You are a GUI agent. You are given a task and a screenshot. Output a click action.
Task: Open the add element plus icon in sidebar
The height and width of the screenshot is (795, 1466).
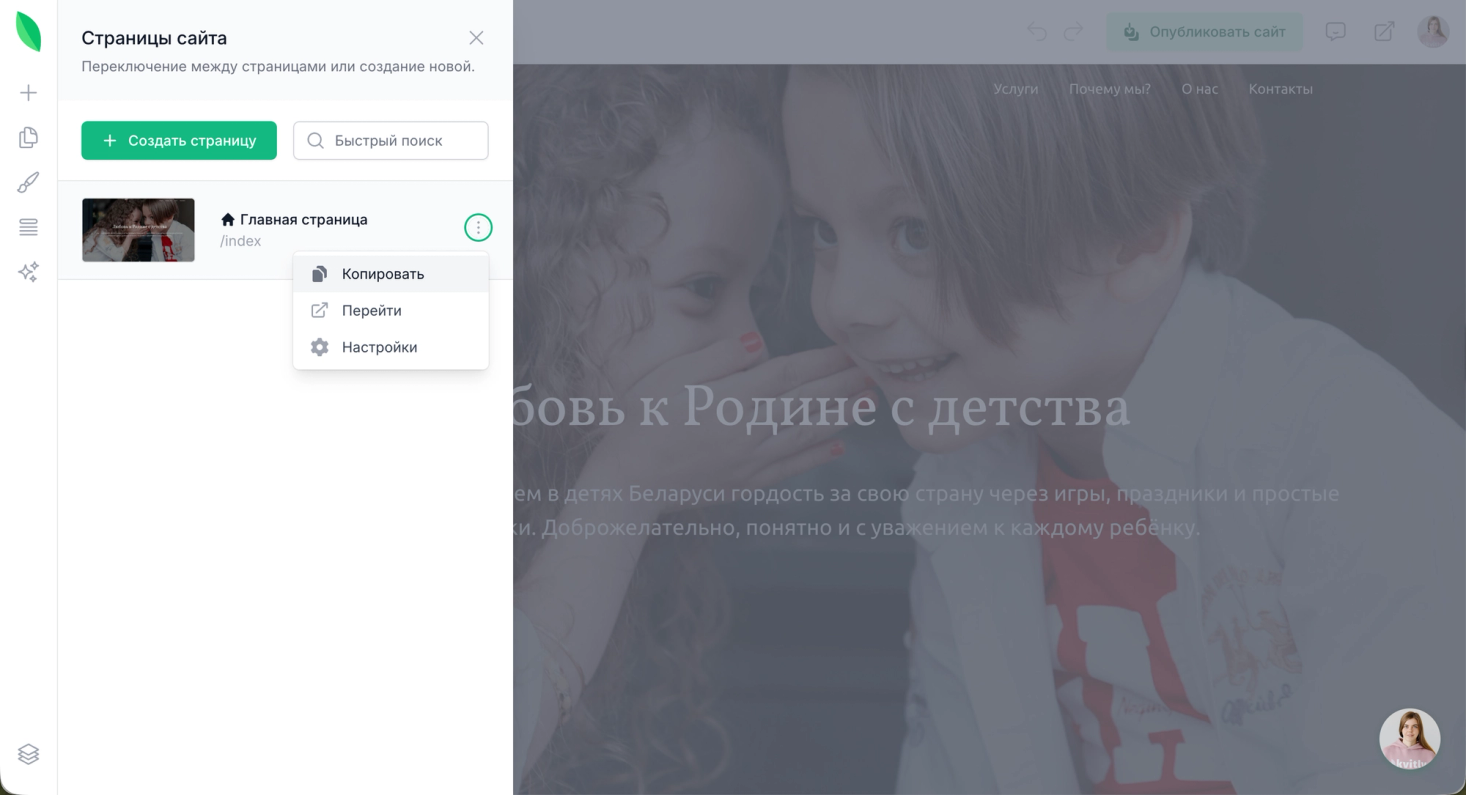28,93
